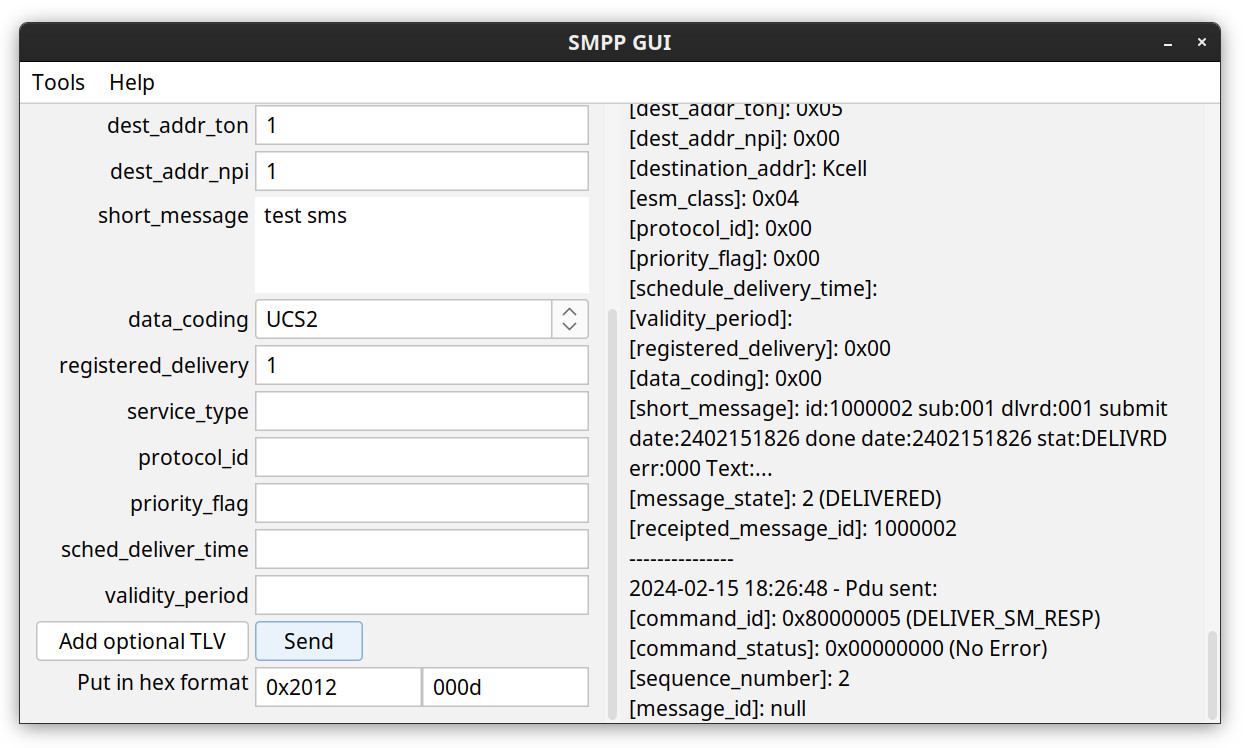The image size is (1245, 748).
Task: Click the '[destination_addr]: Kcell' log line
Action: (x=748, y=168)
